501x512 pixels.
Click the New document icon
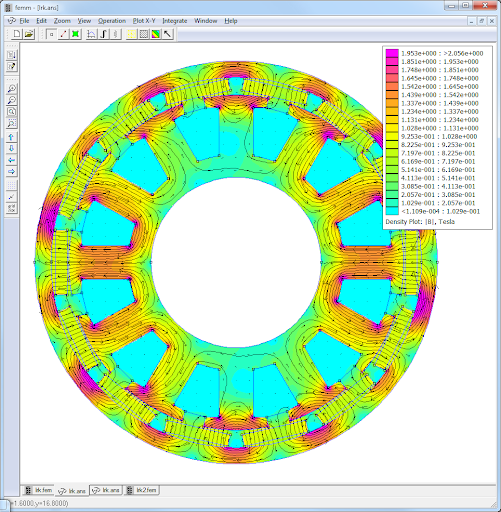point(16,34)
